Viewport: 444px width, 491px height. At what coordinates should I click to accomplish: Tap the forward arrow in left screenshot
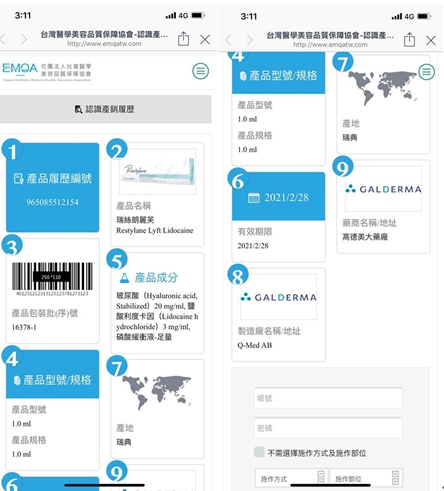coord(24,39)
